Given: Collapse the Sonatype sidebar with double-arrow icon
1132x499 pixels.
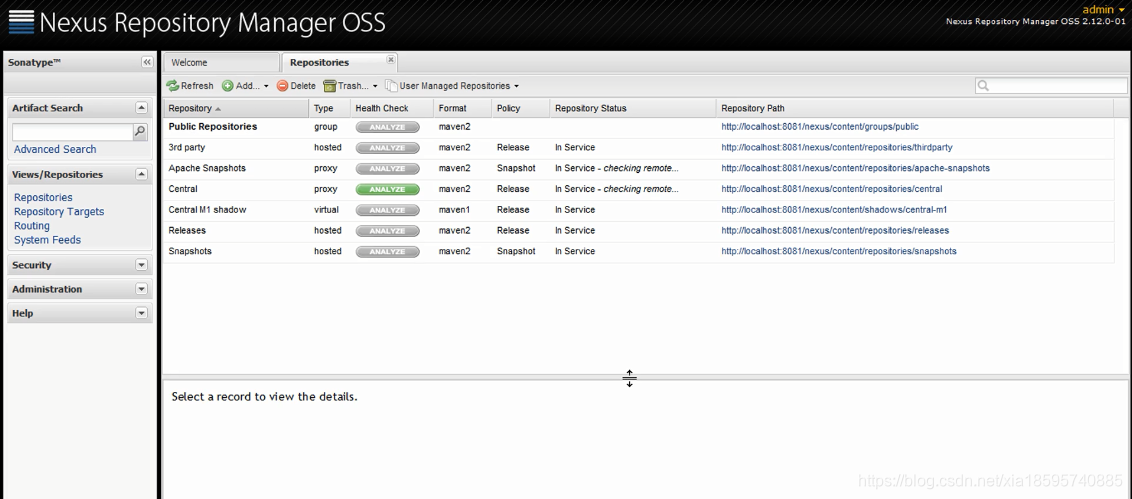Looking at the screenshot, I should tap(147, 63).
